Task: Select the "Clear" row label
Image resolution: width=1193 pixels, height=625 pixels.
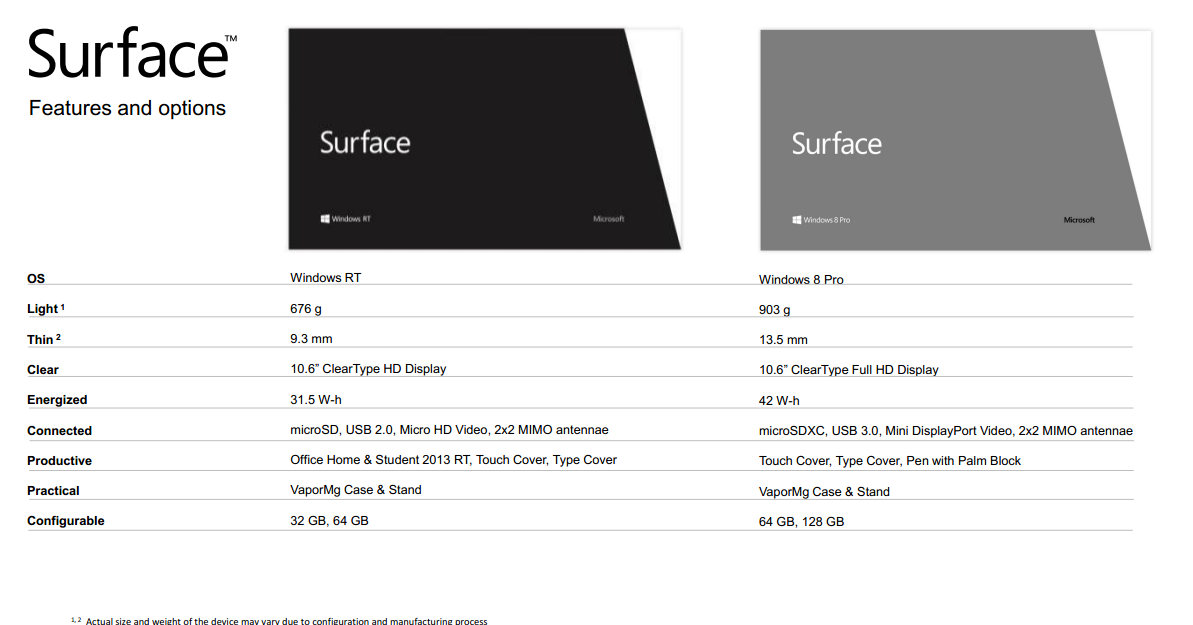Action: [x=43, y=370]
